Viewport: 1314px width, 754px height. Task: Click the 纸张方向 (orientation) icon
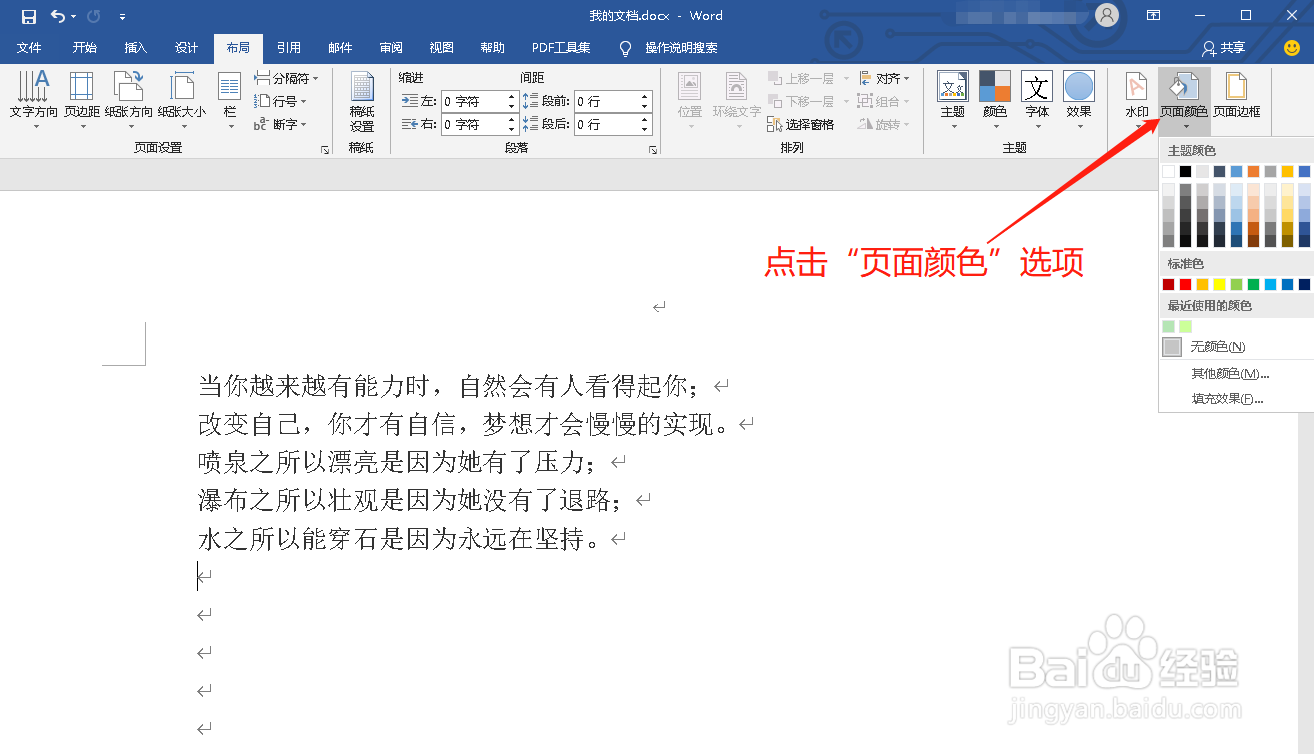130,95
